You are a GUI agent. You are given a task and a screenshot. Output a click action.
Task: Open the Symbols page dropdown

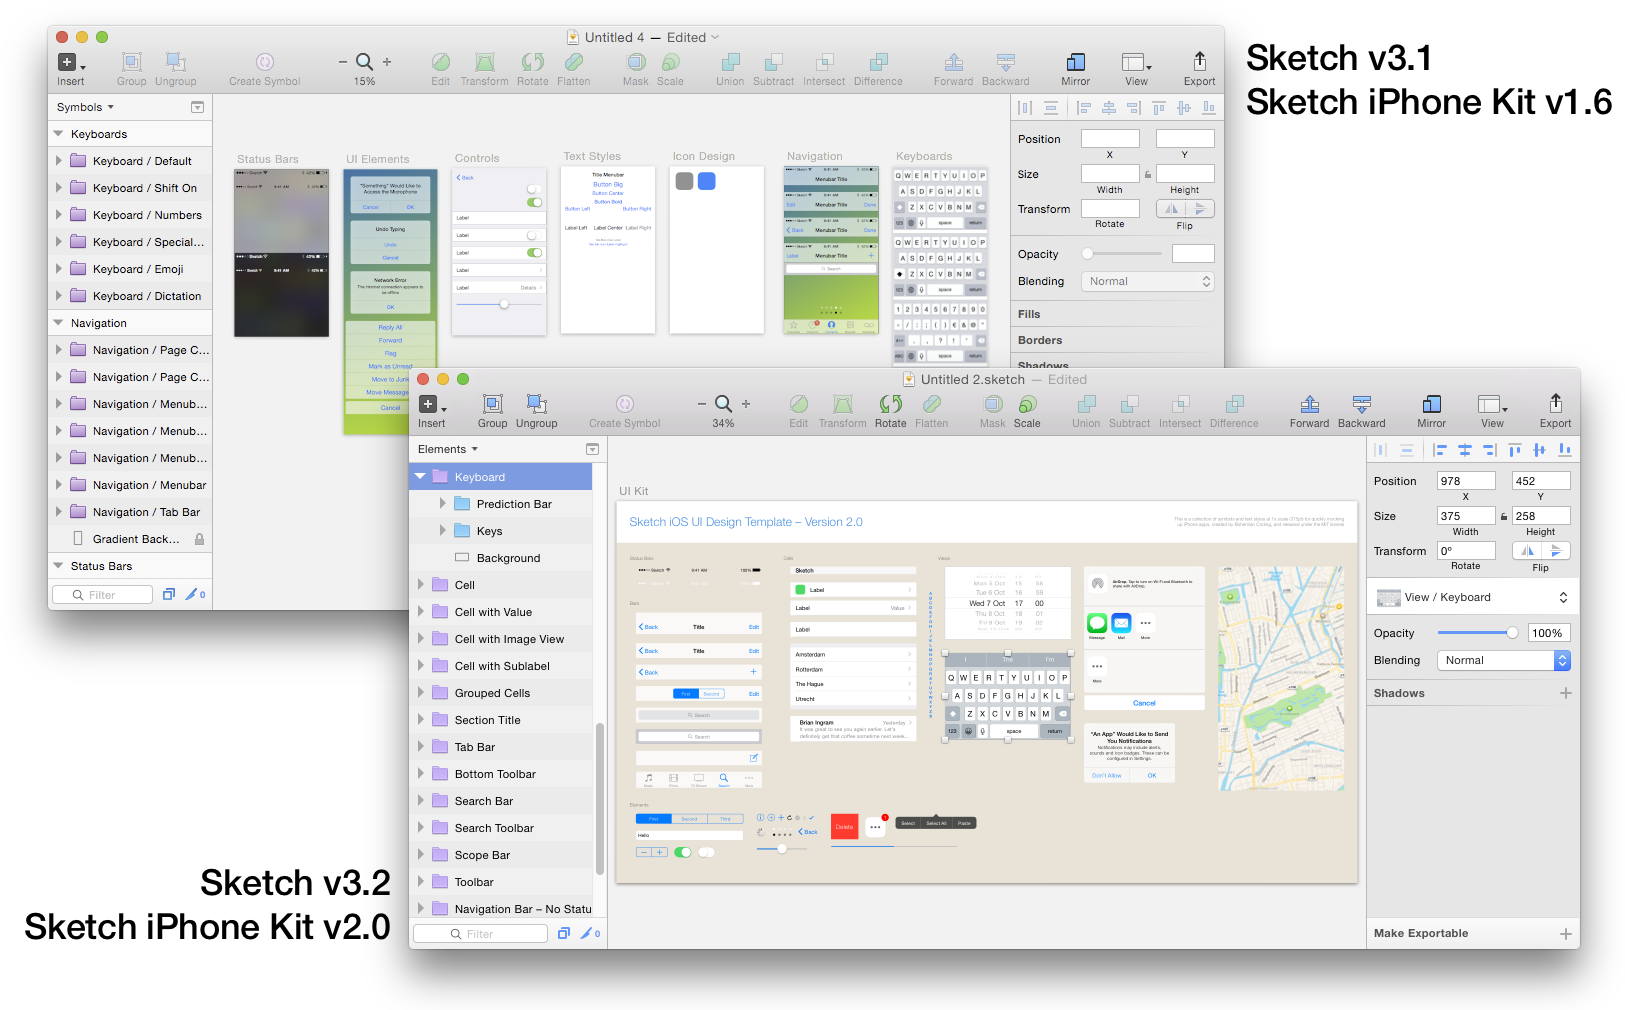click(x=85, y=107)
